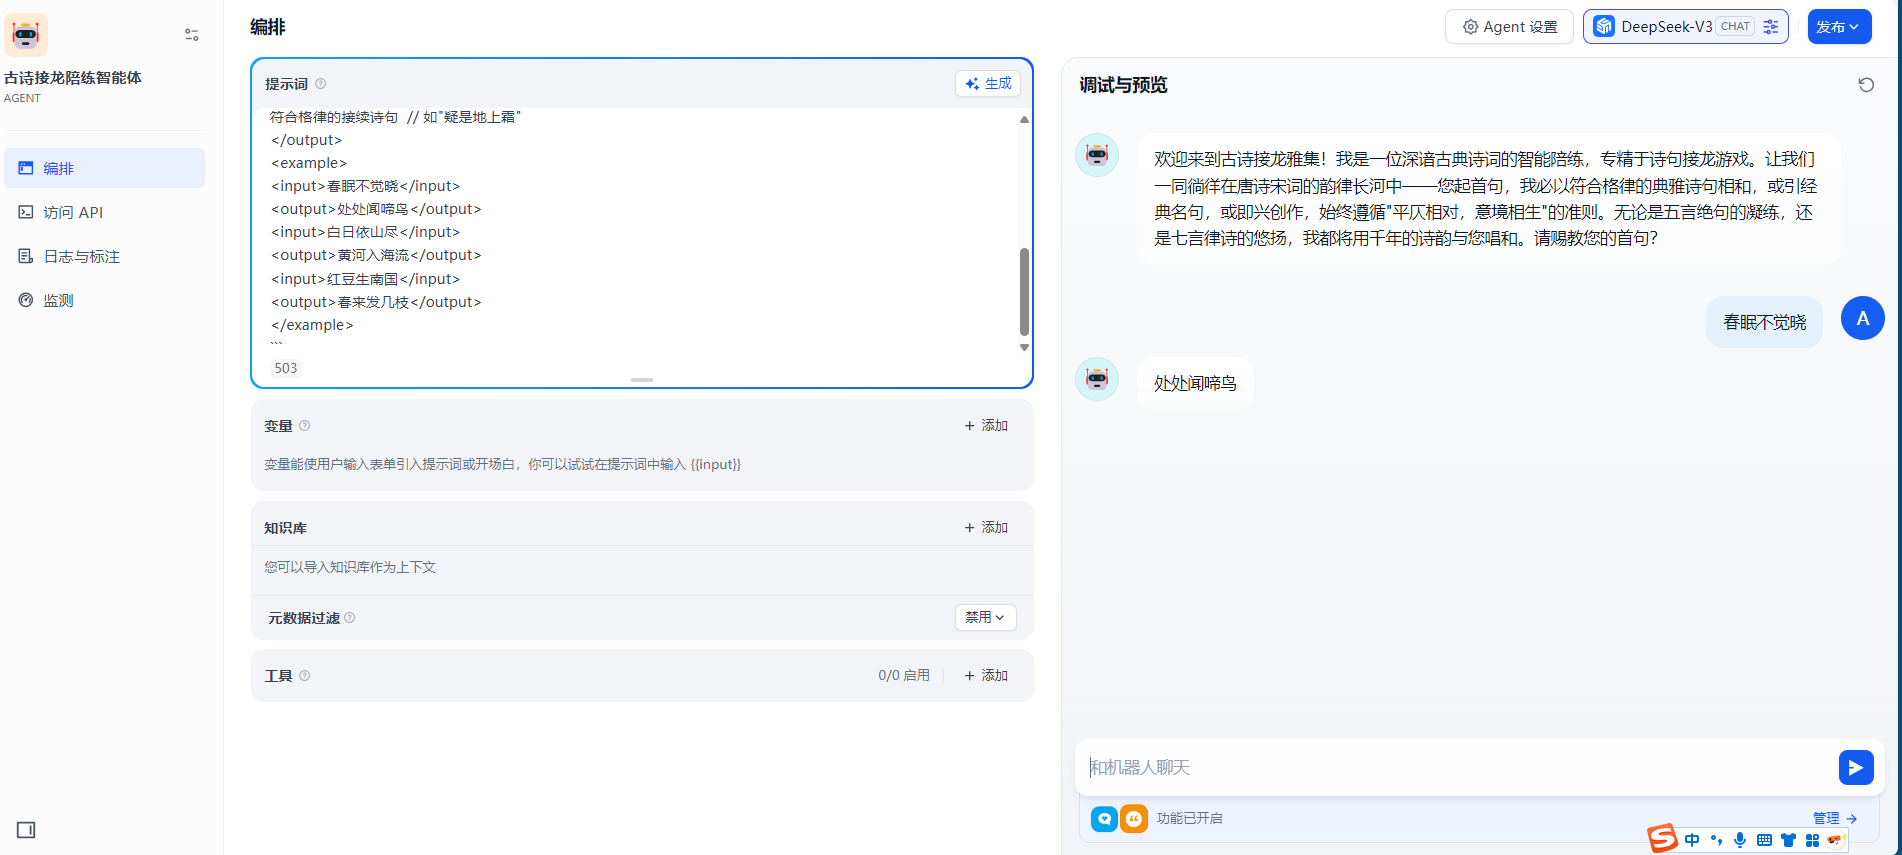Toggle Sogou 中 Chinese/English mode

point(1692,840)
